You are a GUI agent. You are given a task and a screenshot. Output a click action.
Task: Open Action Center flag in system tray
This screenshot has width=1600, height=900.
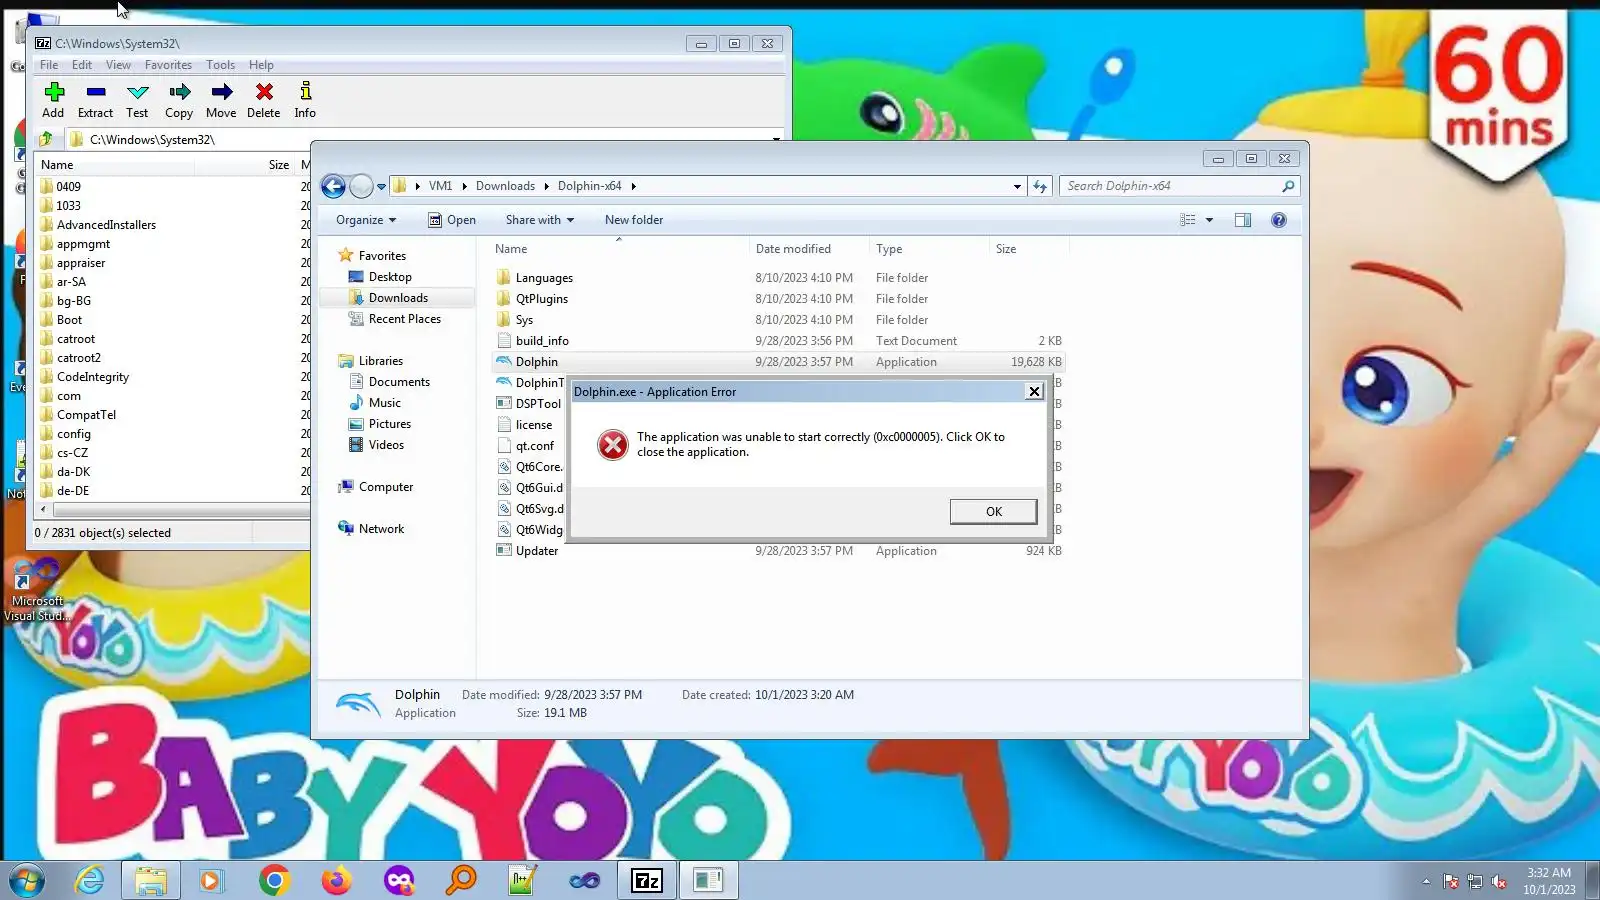pyautogui.click(x=1451, y=881)
